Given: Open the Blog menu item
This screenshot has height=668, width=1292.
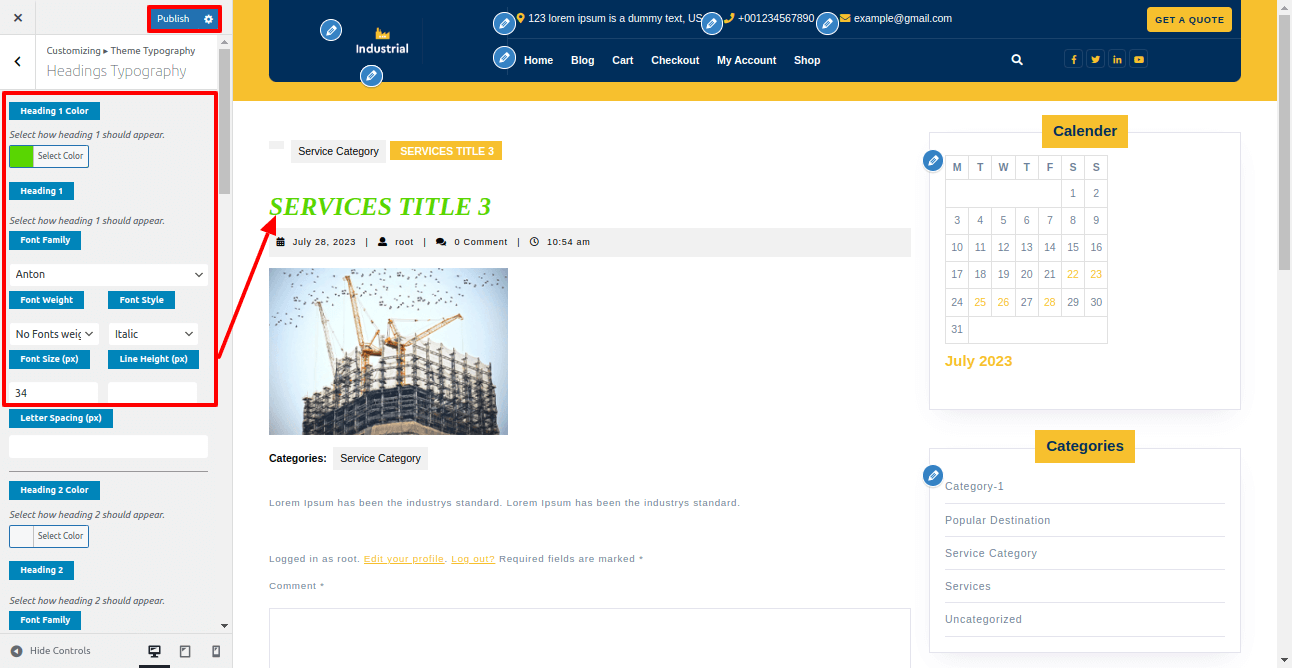Looking at the screenshot, I should tap(582, 60).
